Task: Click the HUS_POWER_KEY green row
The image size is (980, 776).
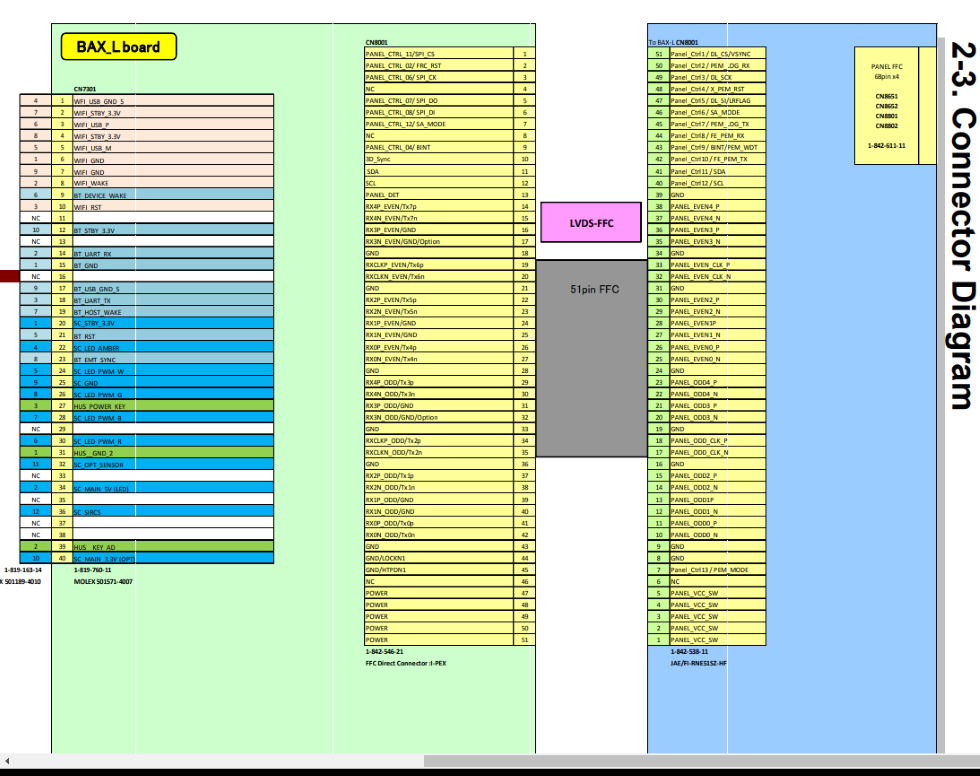Action: click(x=160, y=406)
